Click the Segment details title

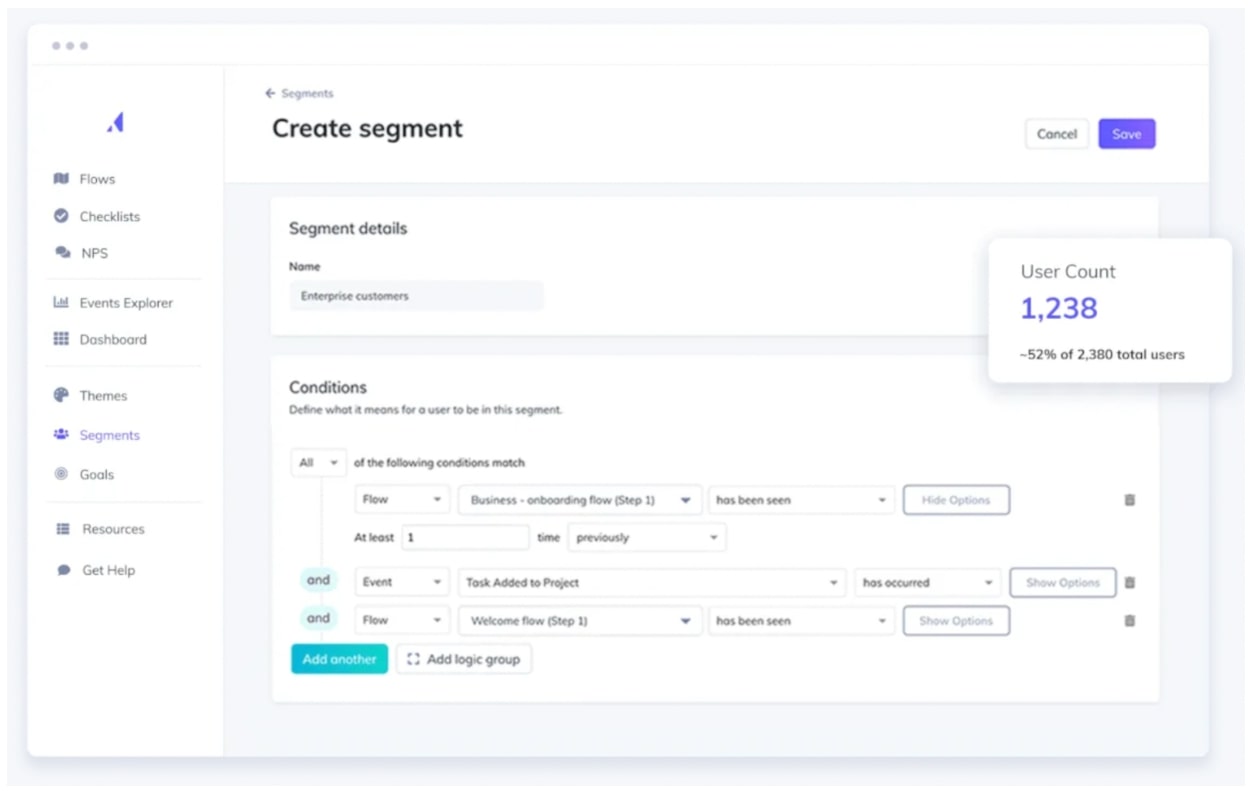(x=348, y=229)
